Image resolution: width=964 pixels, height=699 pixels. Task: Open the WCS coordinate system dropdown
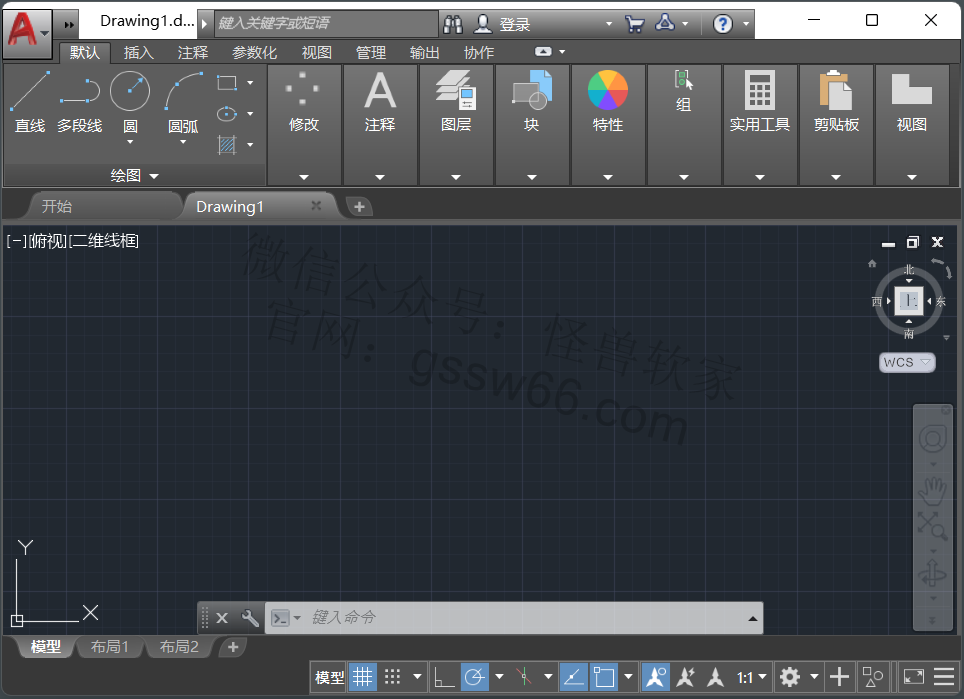[x=907, y=362]
